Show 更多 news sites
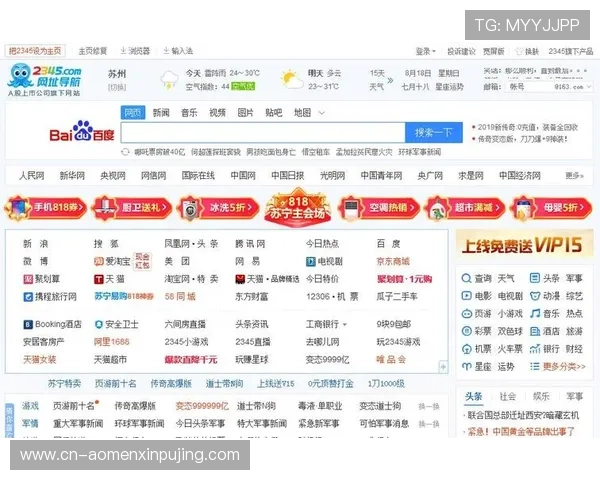 click(x=575, y=176)
